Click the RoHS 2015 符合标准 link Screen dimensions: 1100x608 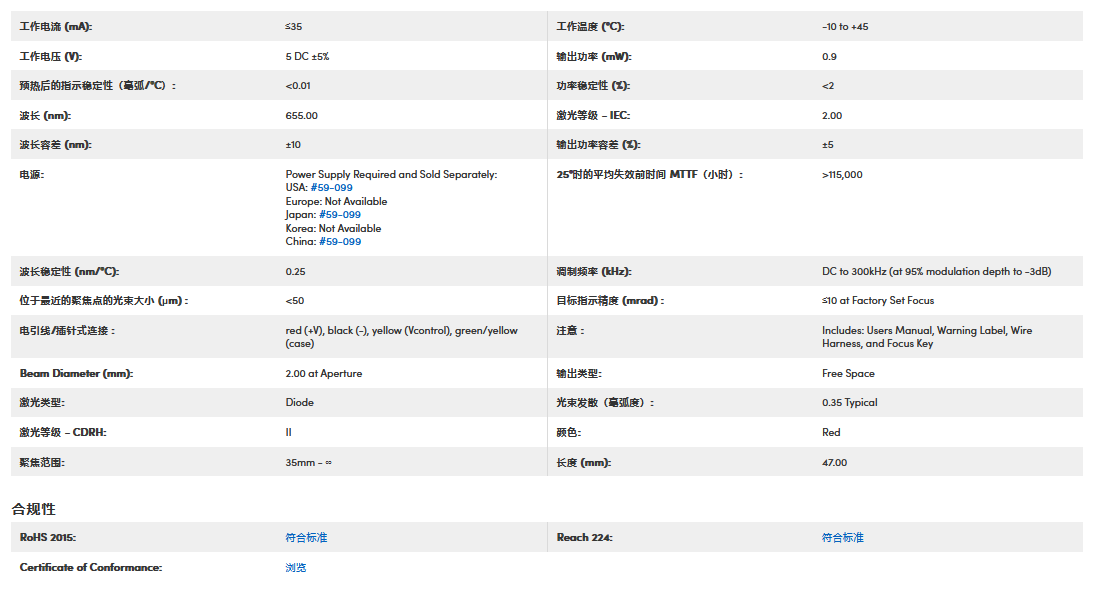[x=306, y=538]
